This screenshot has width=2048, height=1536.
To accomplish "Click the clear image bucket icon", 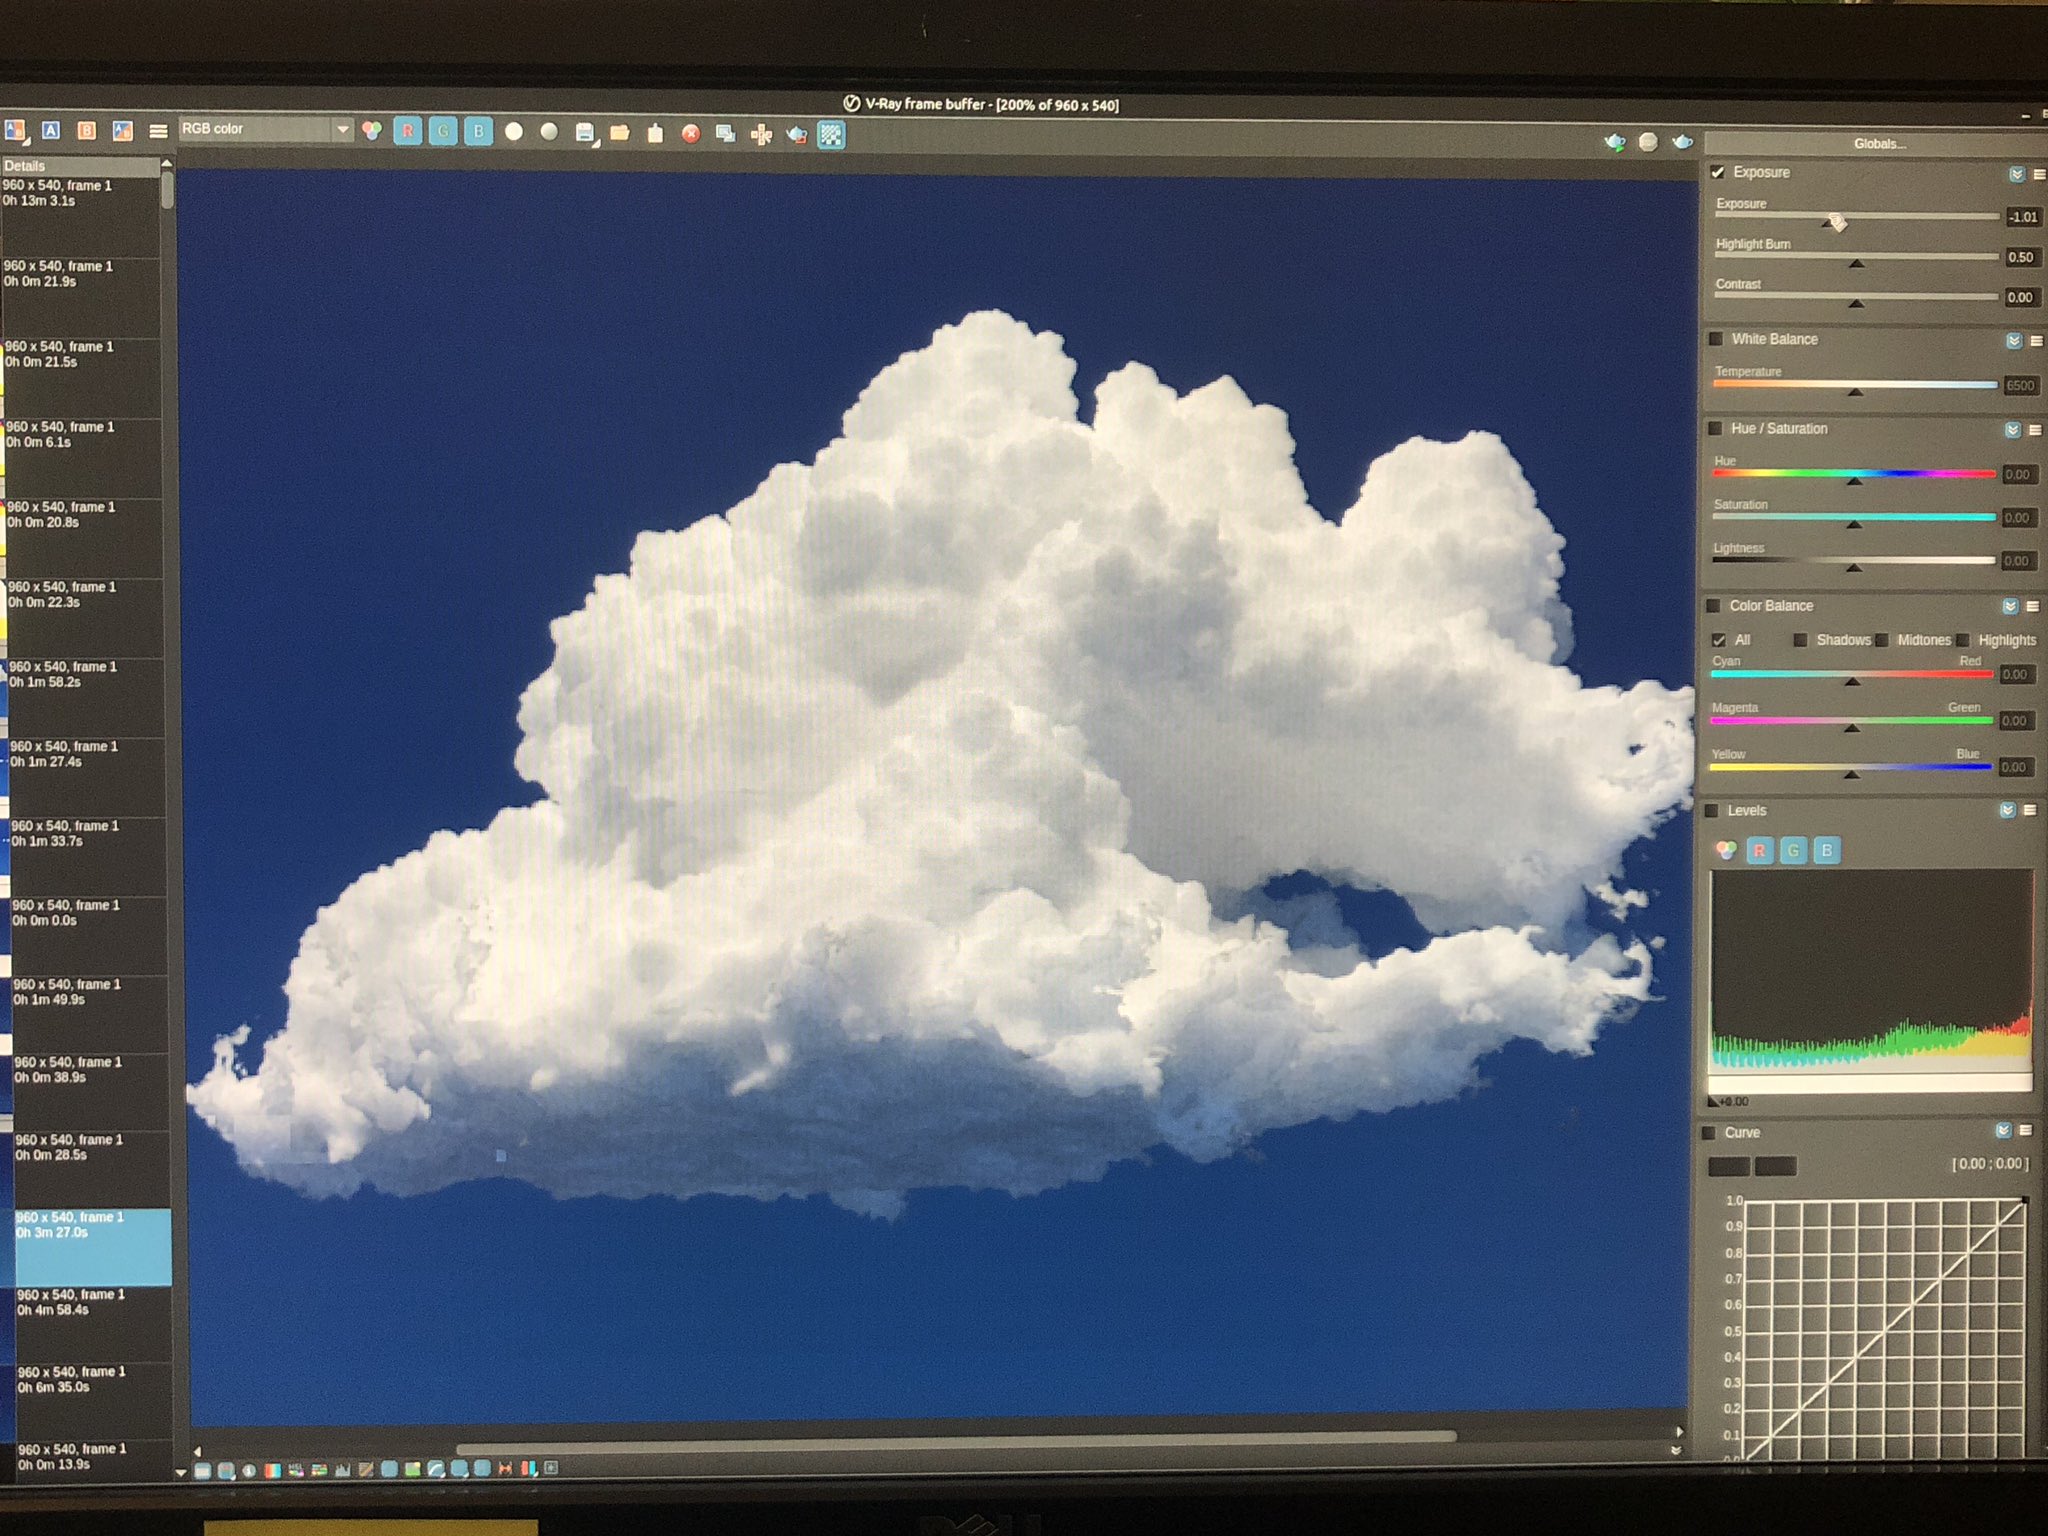I will click(x=655, y=132).
